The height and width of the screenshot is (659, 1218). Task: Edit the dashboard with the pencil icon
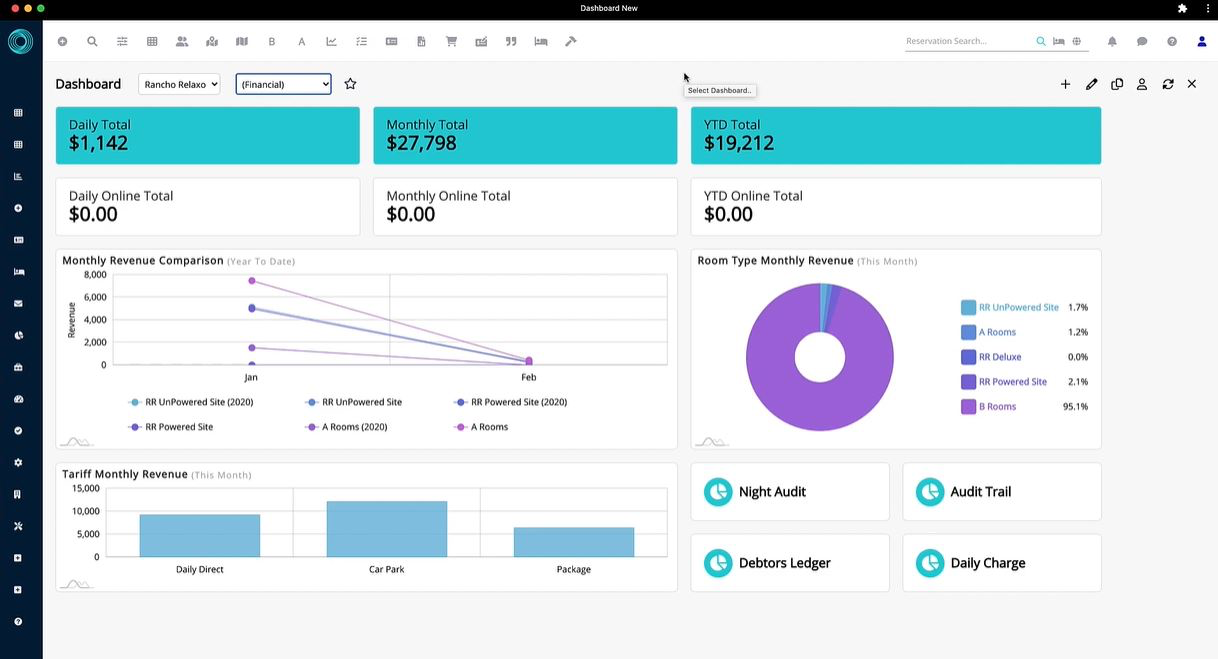pyautogui.click(x=1091, y=84)
